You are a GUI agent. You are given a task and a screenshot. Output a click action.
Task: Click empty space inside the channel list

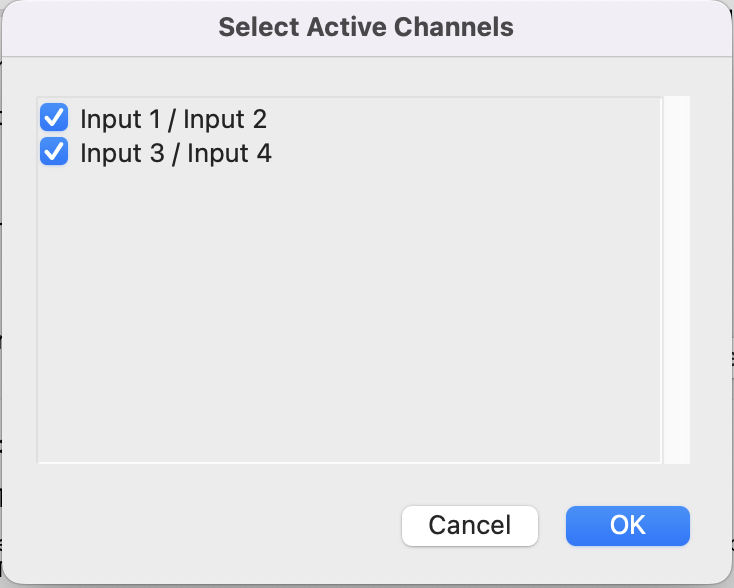coord(349,314)
